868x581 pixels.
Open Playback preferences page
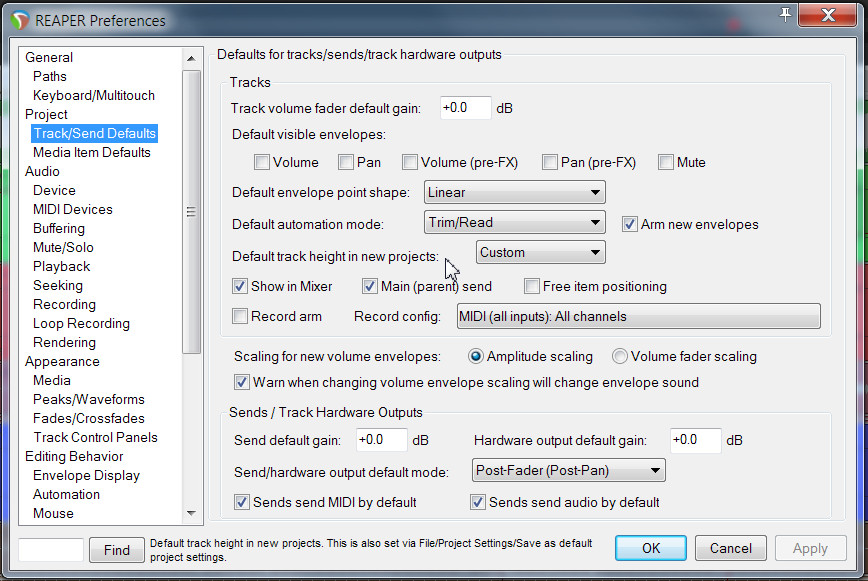(61, 266)
